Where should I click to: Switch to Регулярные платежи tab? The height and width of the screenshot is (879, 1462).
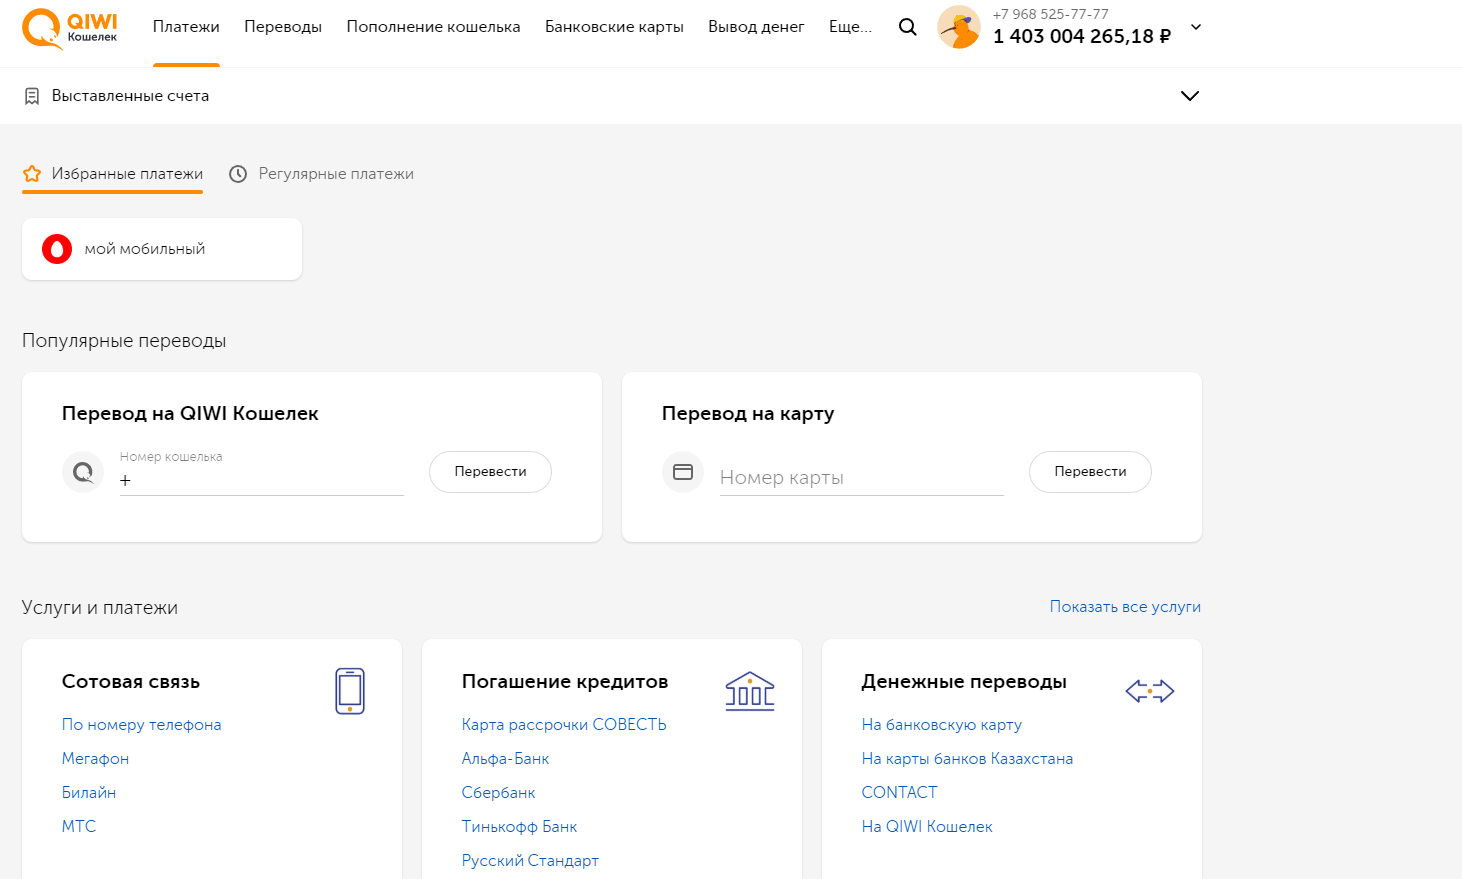[x=321, y=174]
